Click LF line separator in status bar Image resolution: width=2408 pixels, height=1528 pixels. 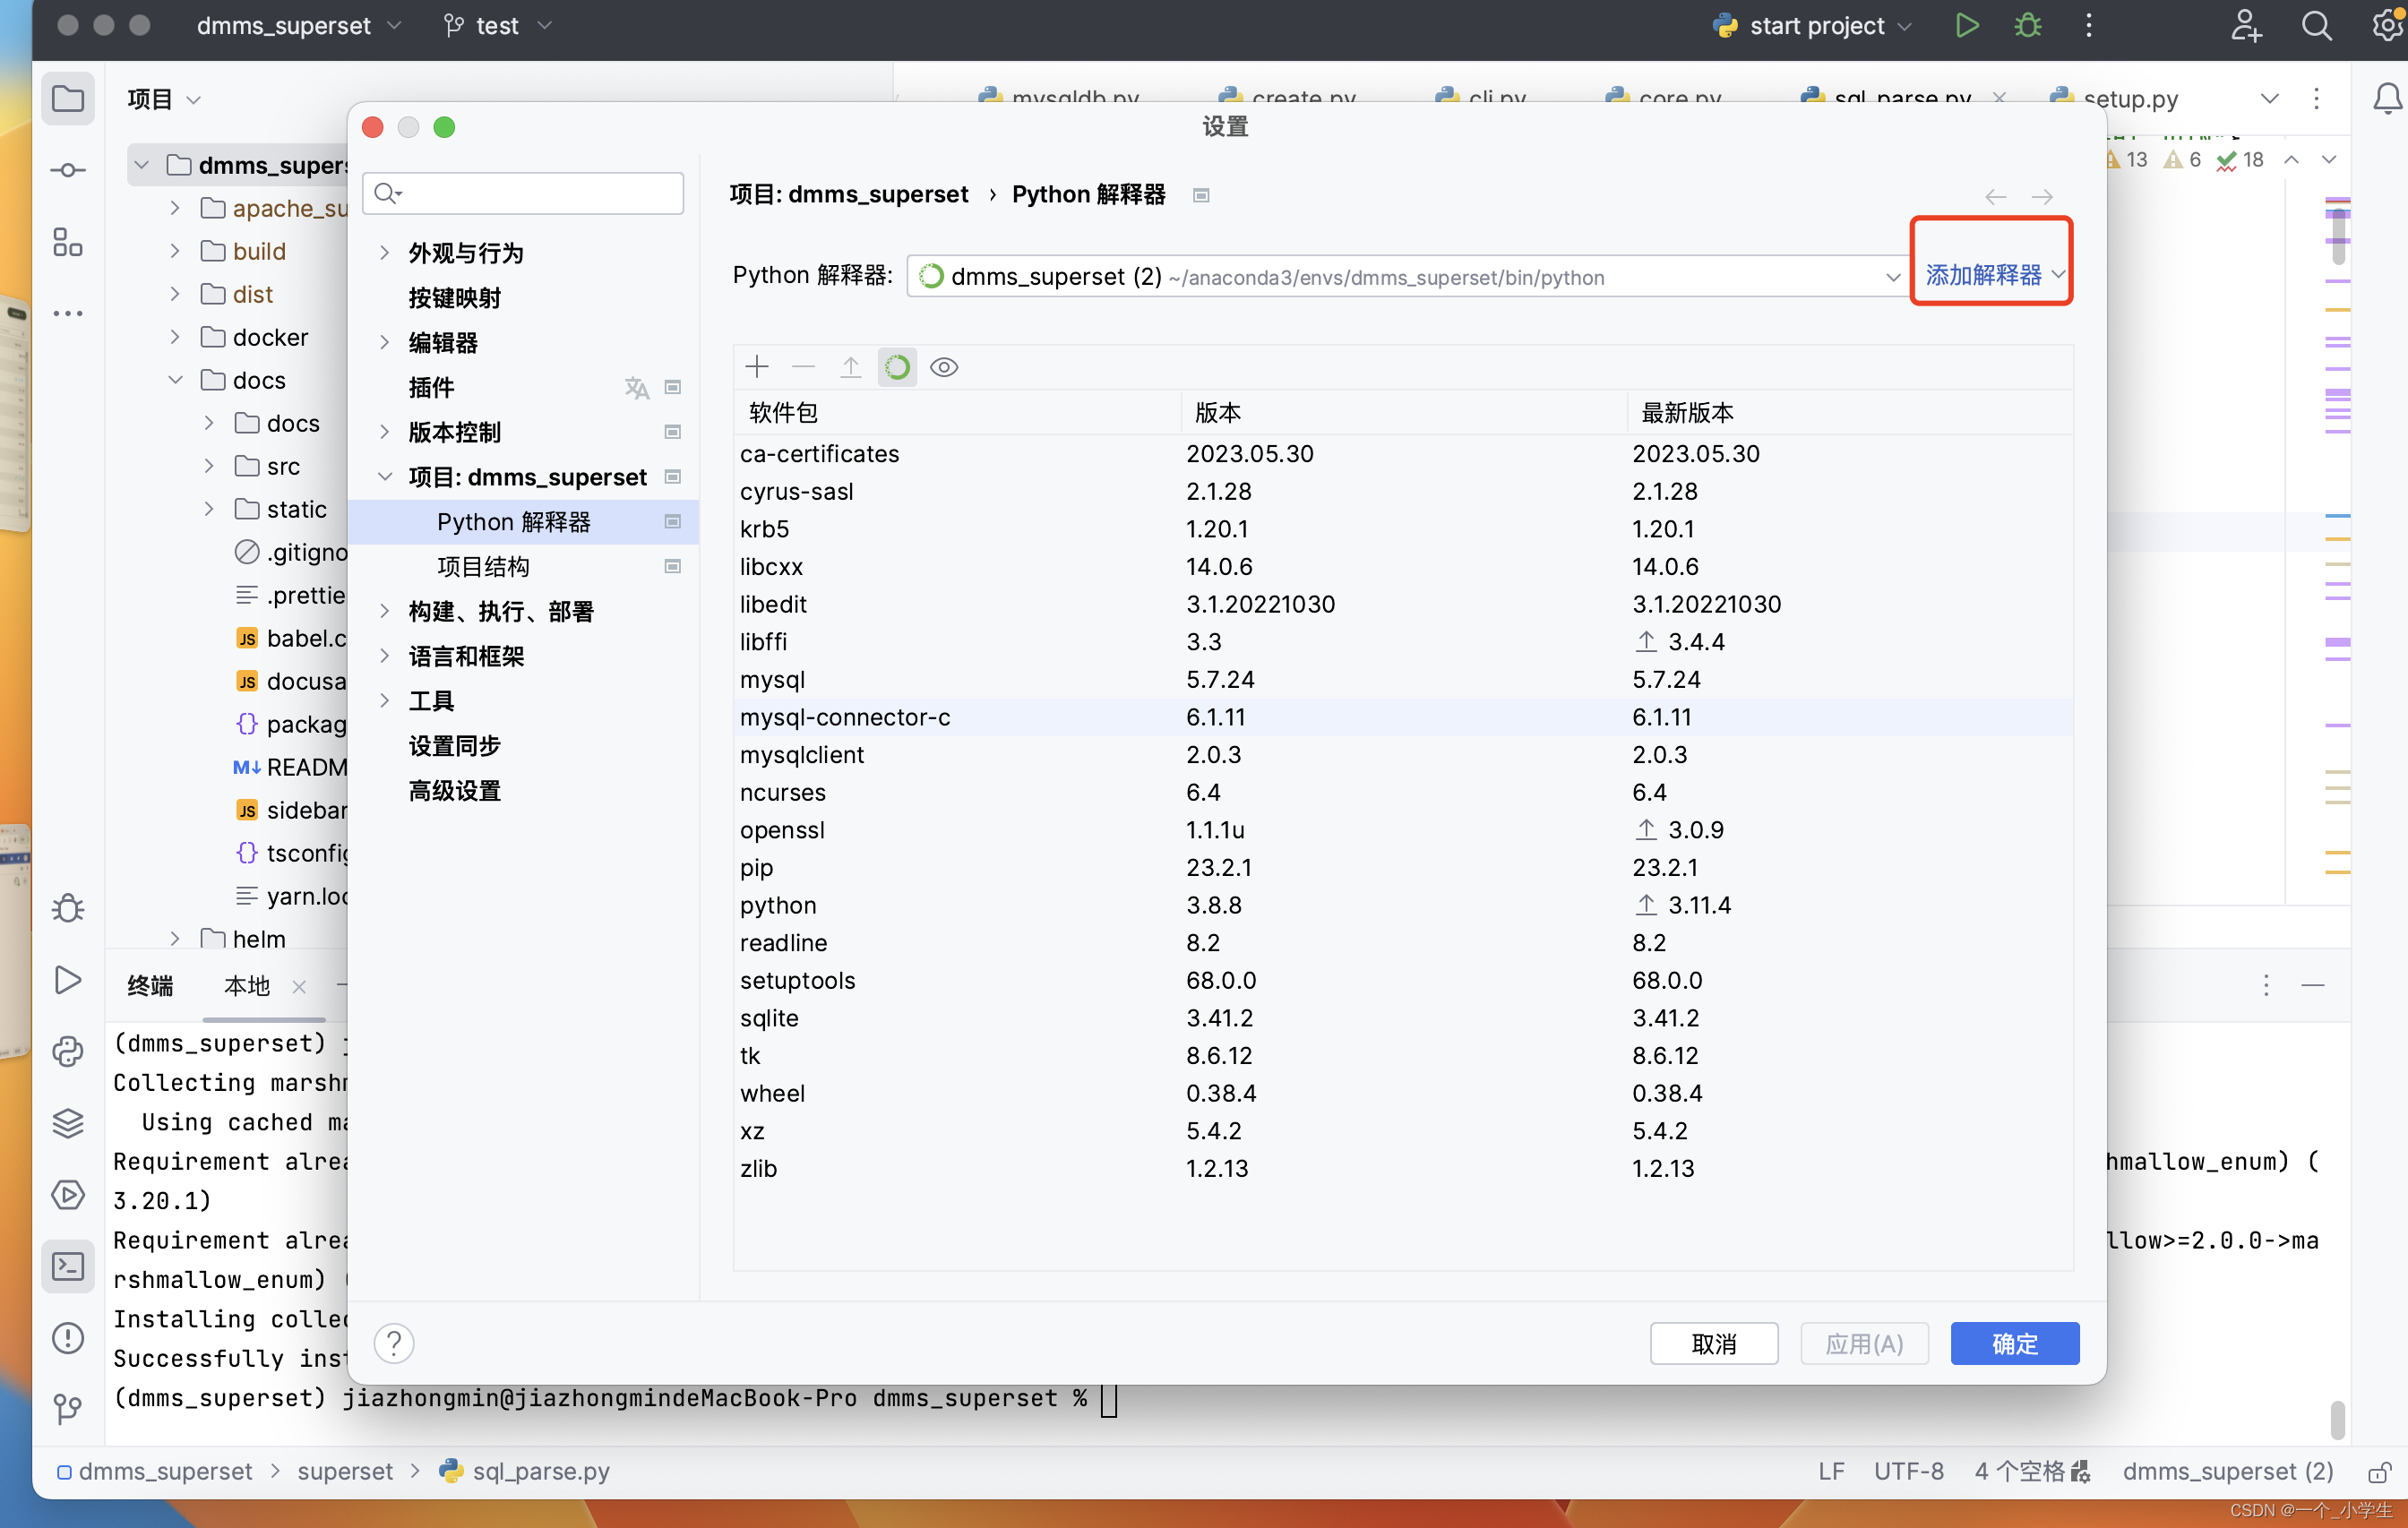1831,1472
